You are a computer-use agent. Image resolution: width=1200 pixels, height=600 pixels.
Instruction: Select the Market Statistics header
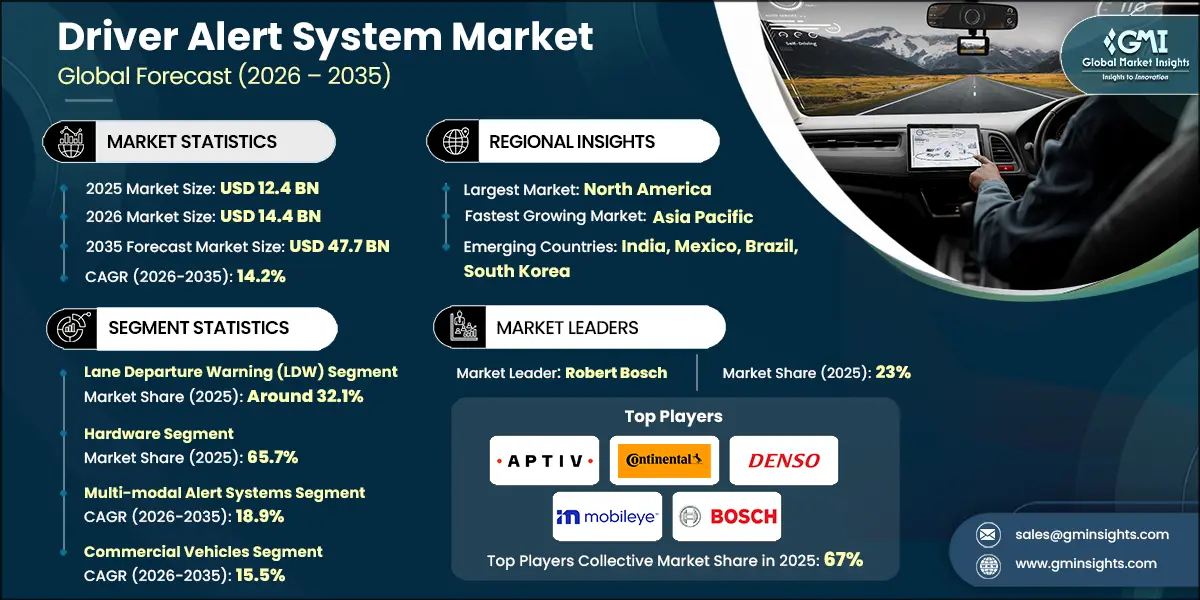192,142
